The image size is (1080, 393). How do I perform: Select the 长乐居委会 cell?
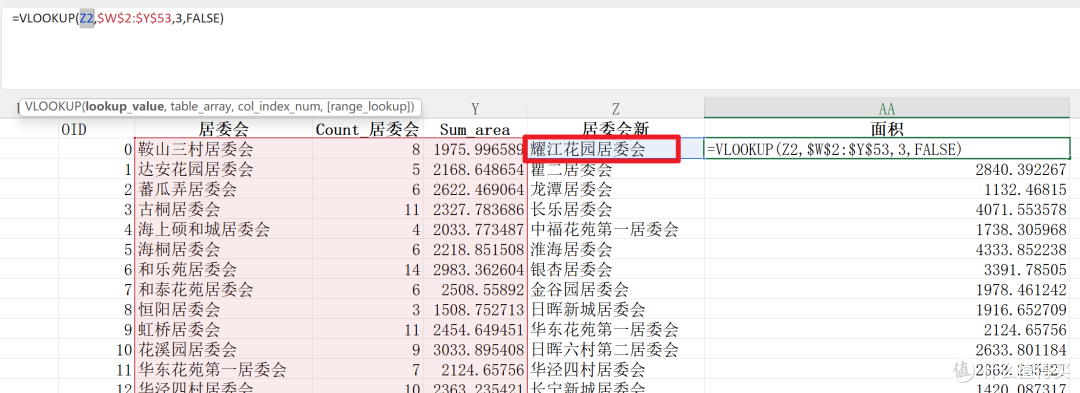[x=616, y=209]
